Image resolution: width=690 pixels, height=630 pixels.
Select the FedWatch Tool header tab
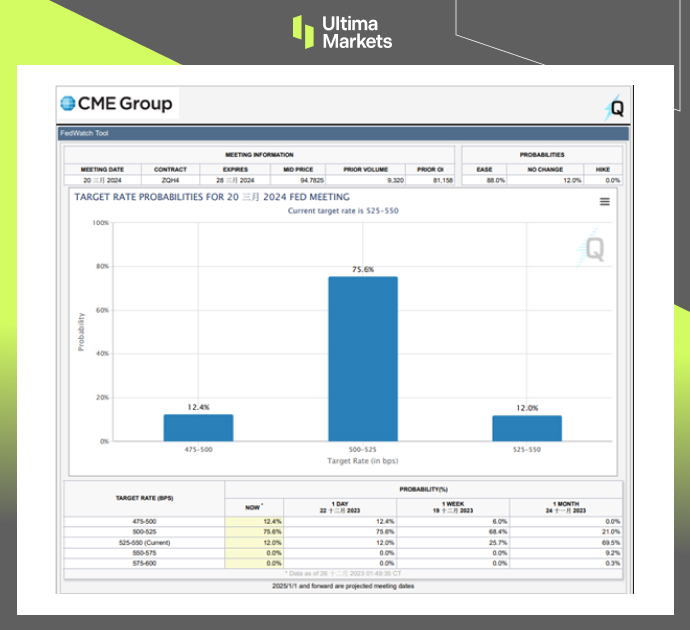tap(85, 133)
